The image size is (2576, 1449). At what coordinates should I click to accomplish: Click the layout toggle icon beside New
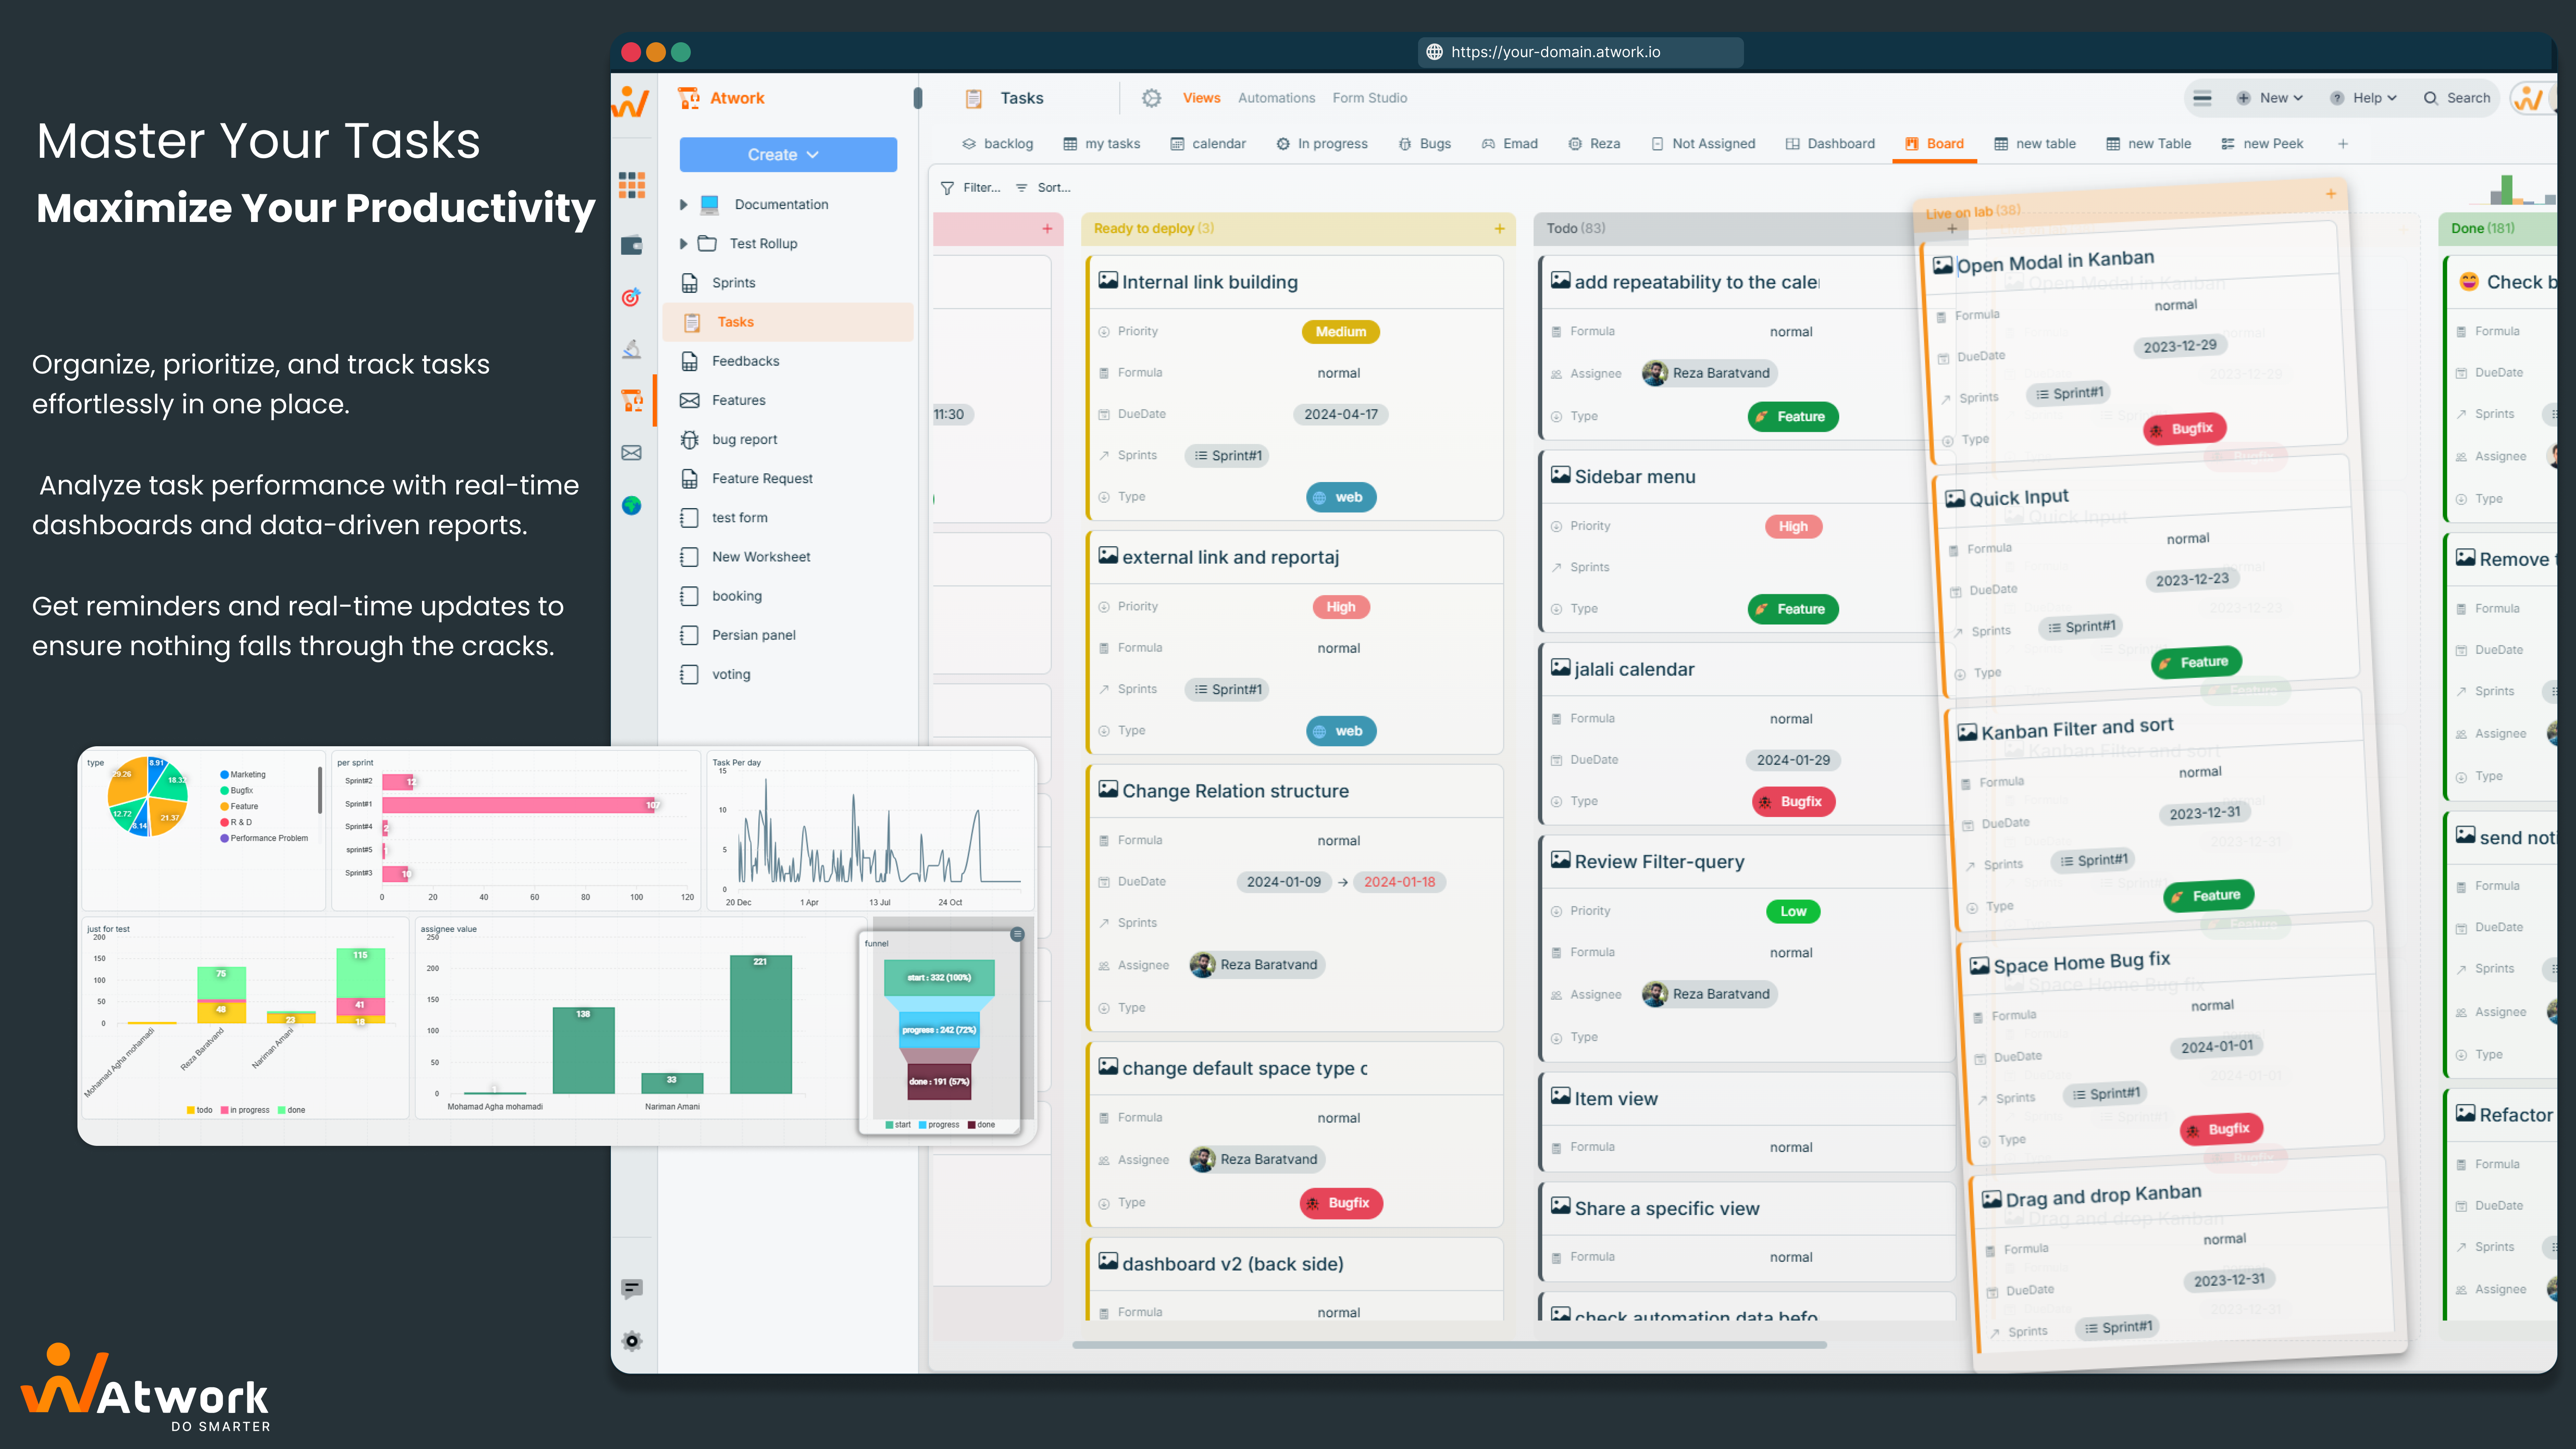coord(2202,98)
